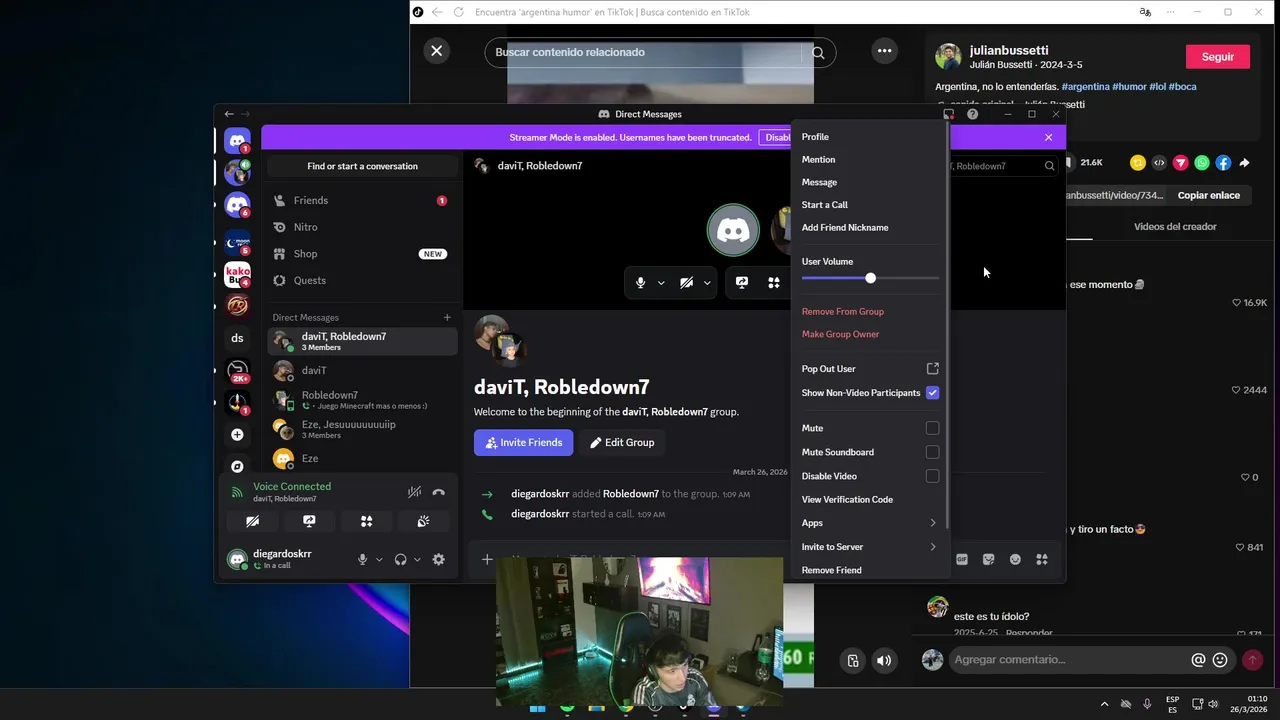Screen dimensions: 1280x720
Task: Open the kako server icon
Action: [x=237, y=274]
